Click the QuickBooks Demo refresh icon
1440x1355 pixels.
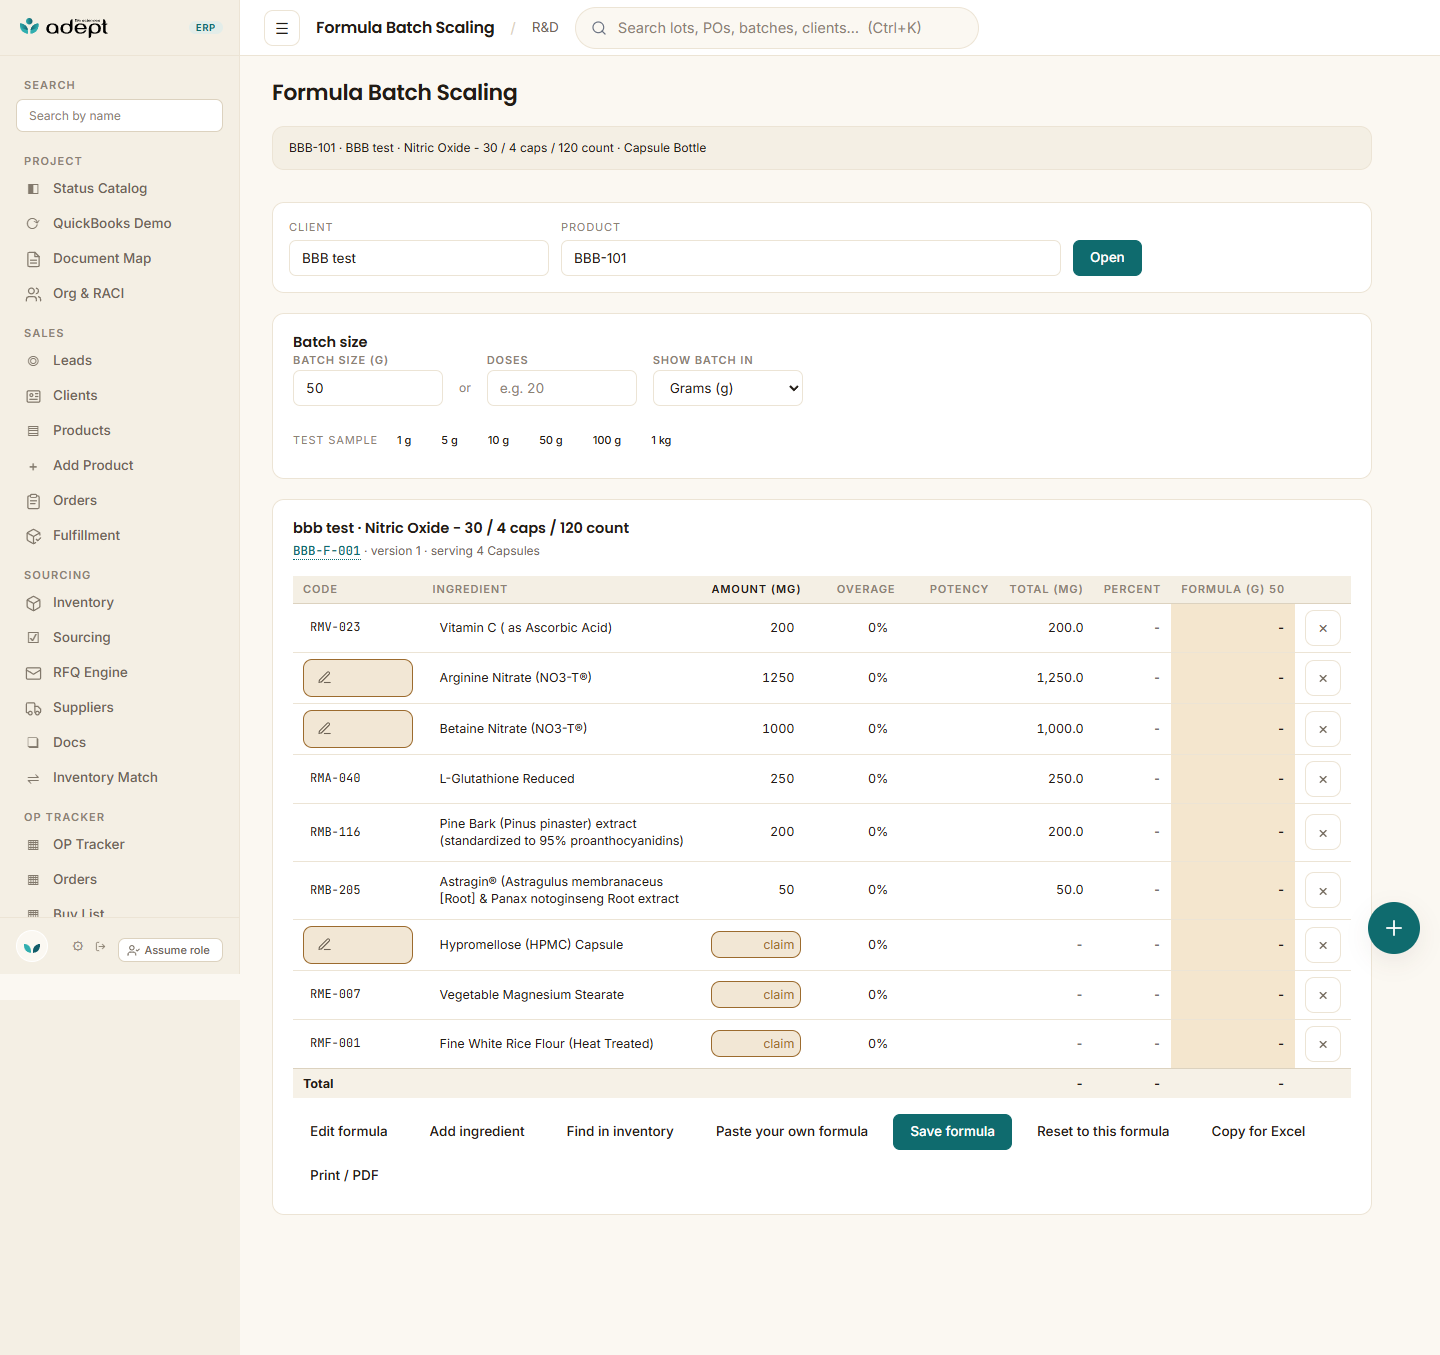tap(33, 224)
